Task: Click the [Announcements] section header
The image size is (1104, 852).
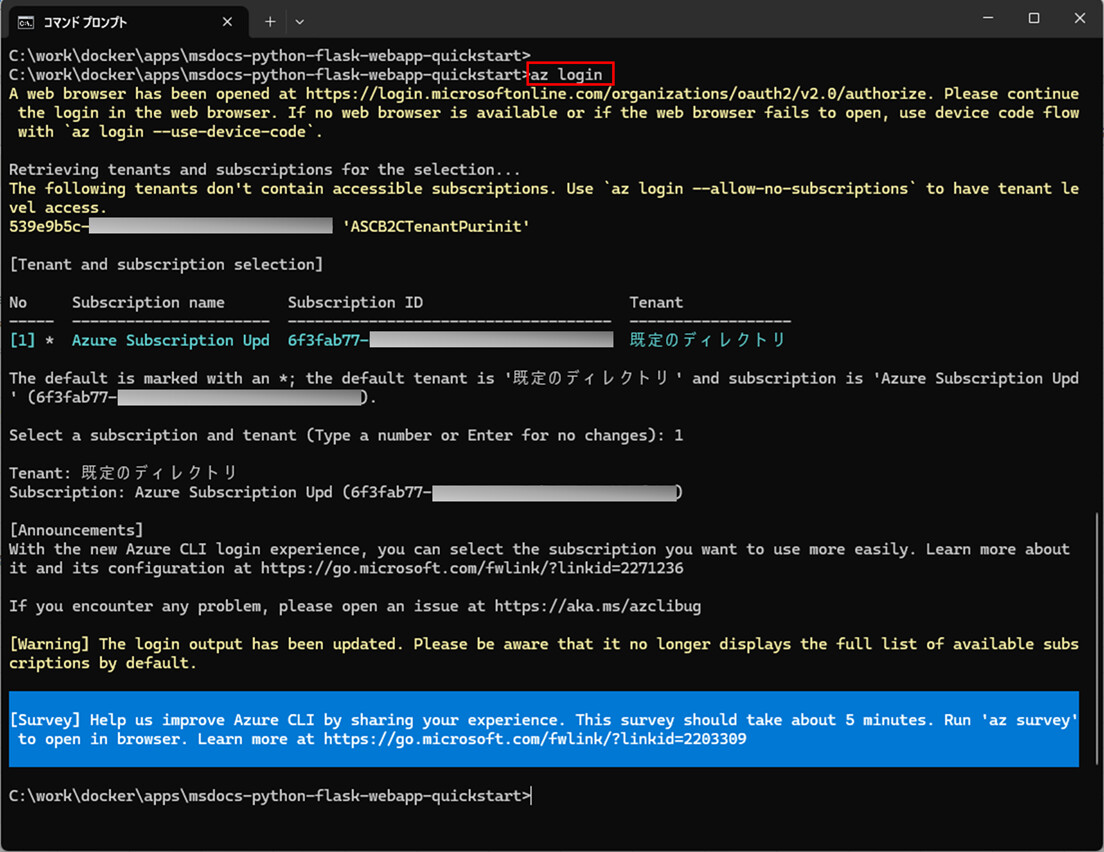Action: 77,529
